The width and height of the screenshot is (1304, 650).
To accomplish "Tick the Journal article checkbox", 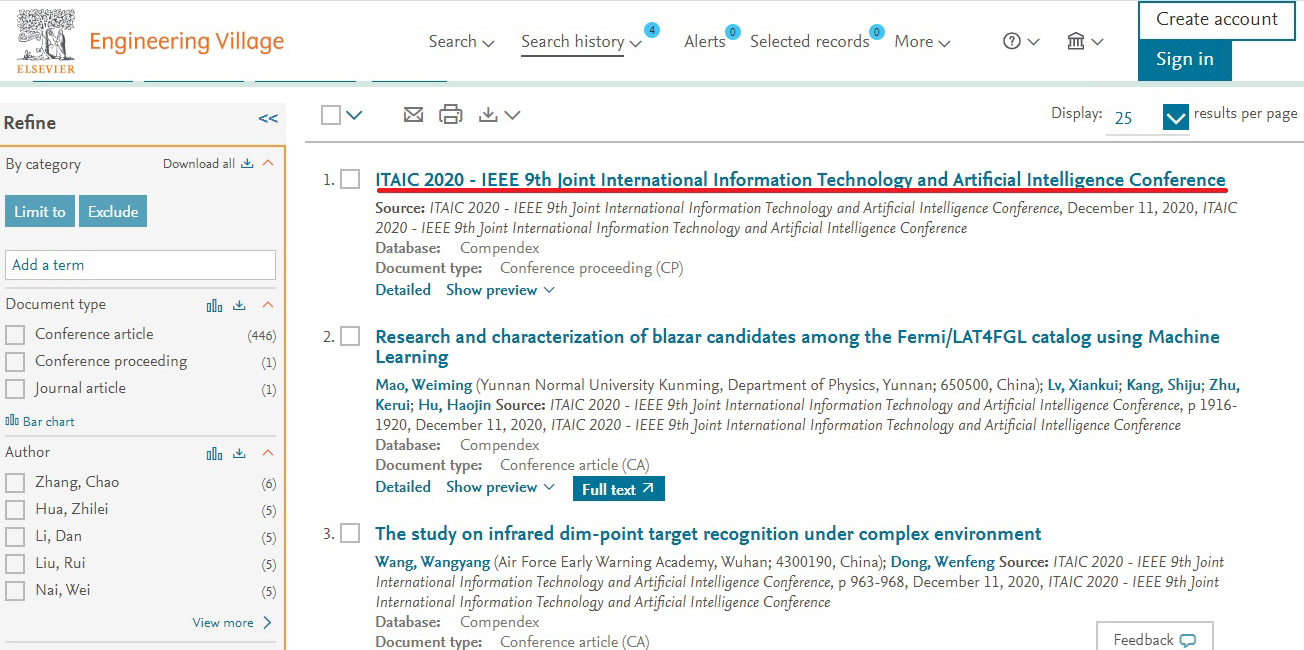I will [15, 389].
